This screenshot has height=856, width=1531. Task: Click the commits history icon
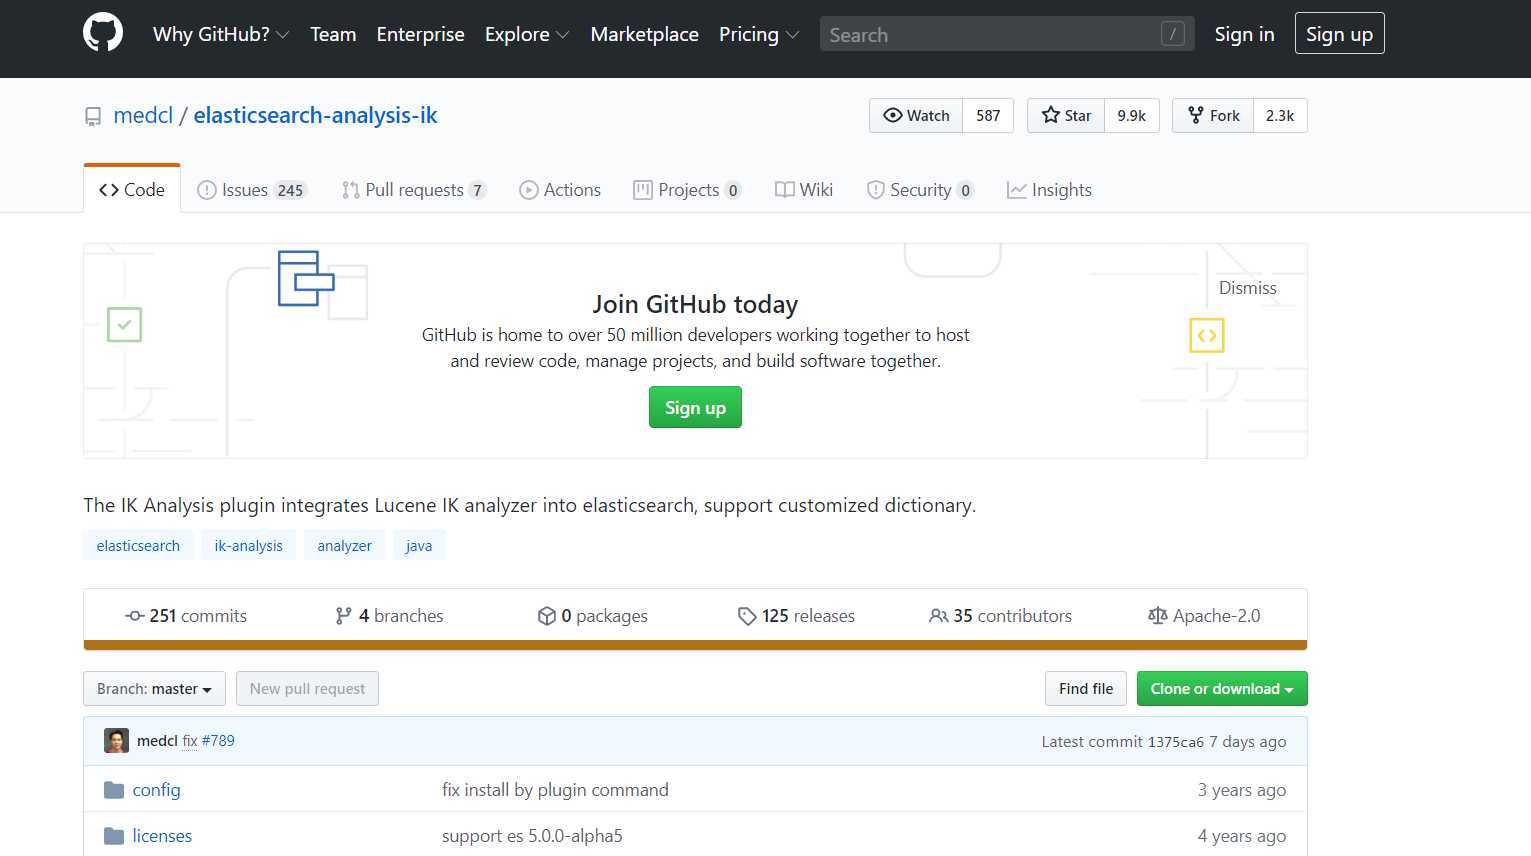click(x=134, y=616)
